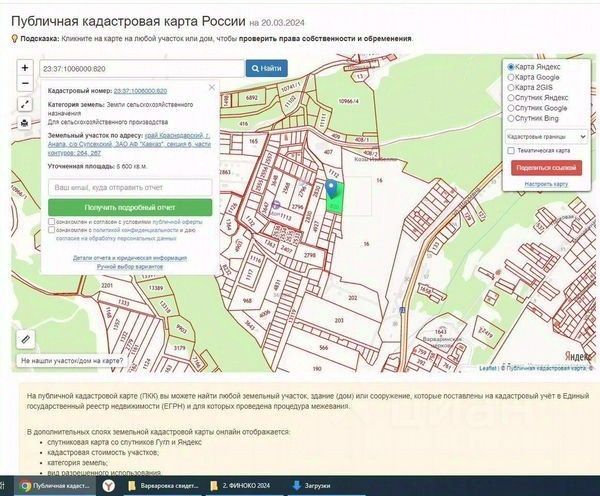Click map parcel labeled 6892
The height and width of the screenshot is (496, 600).
tap(252, 98)
